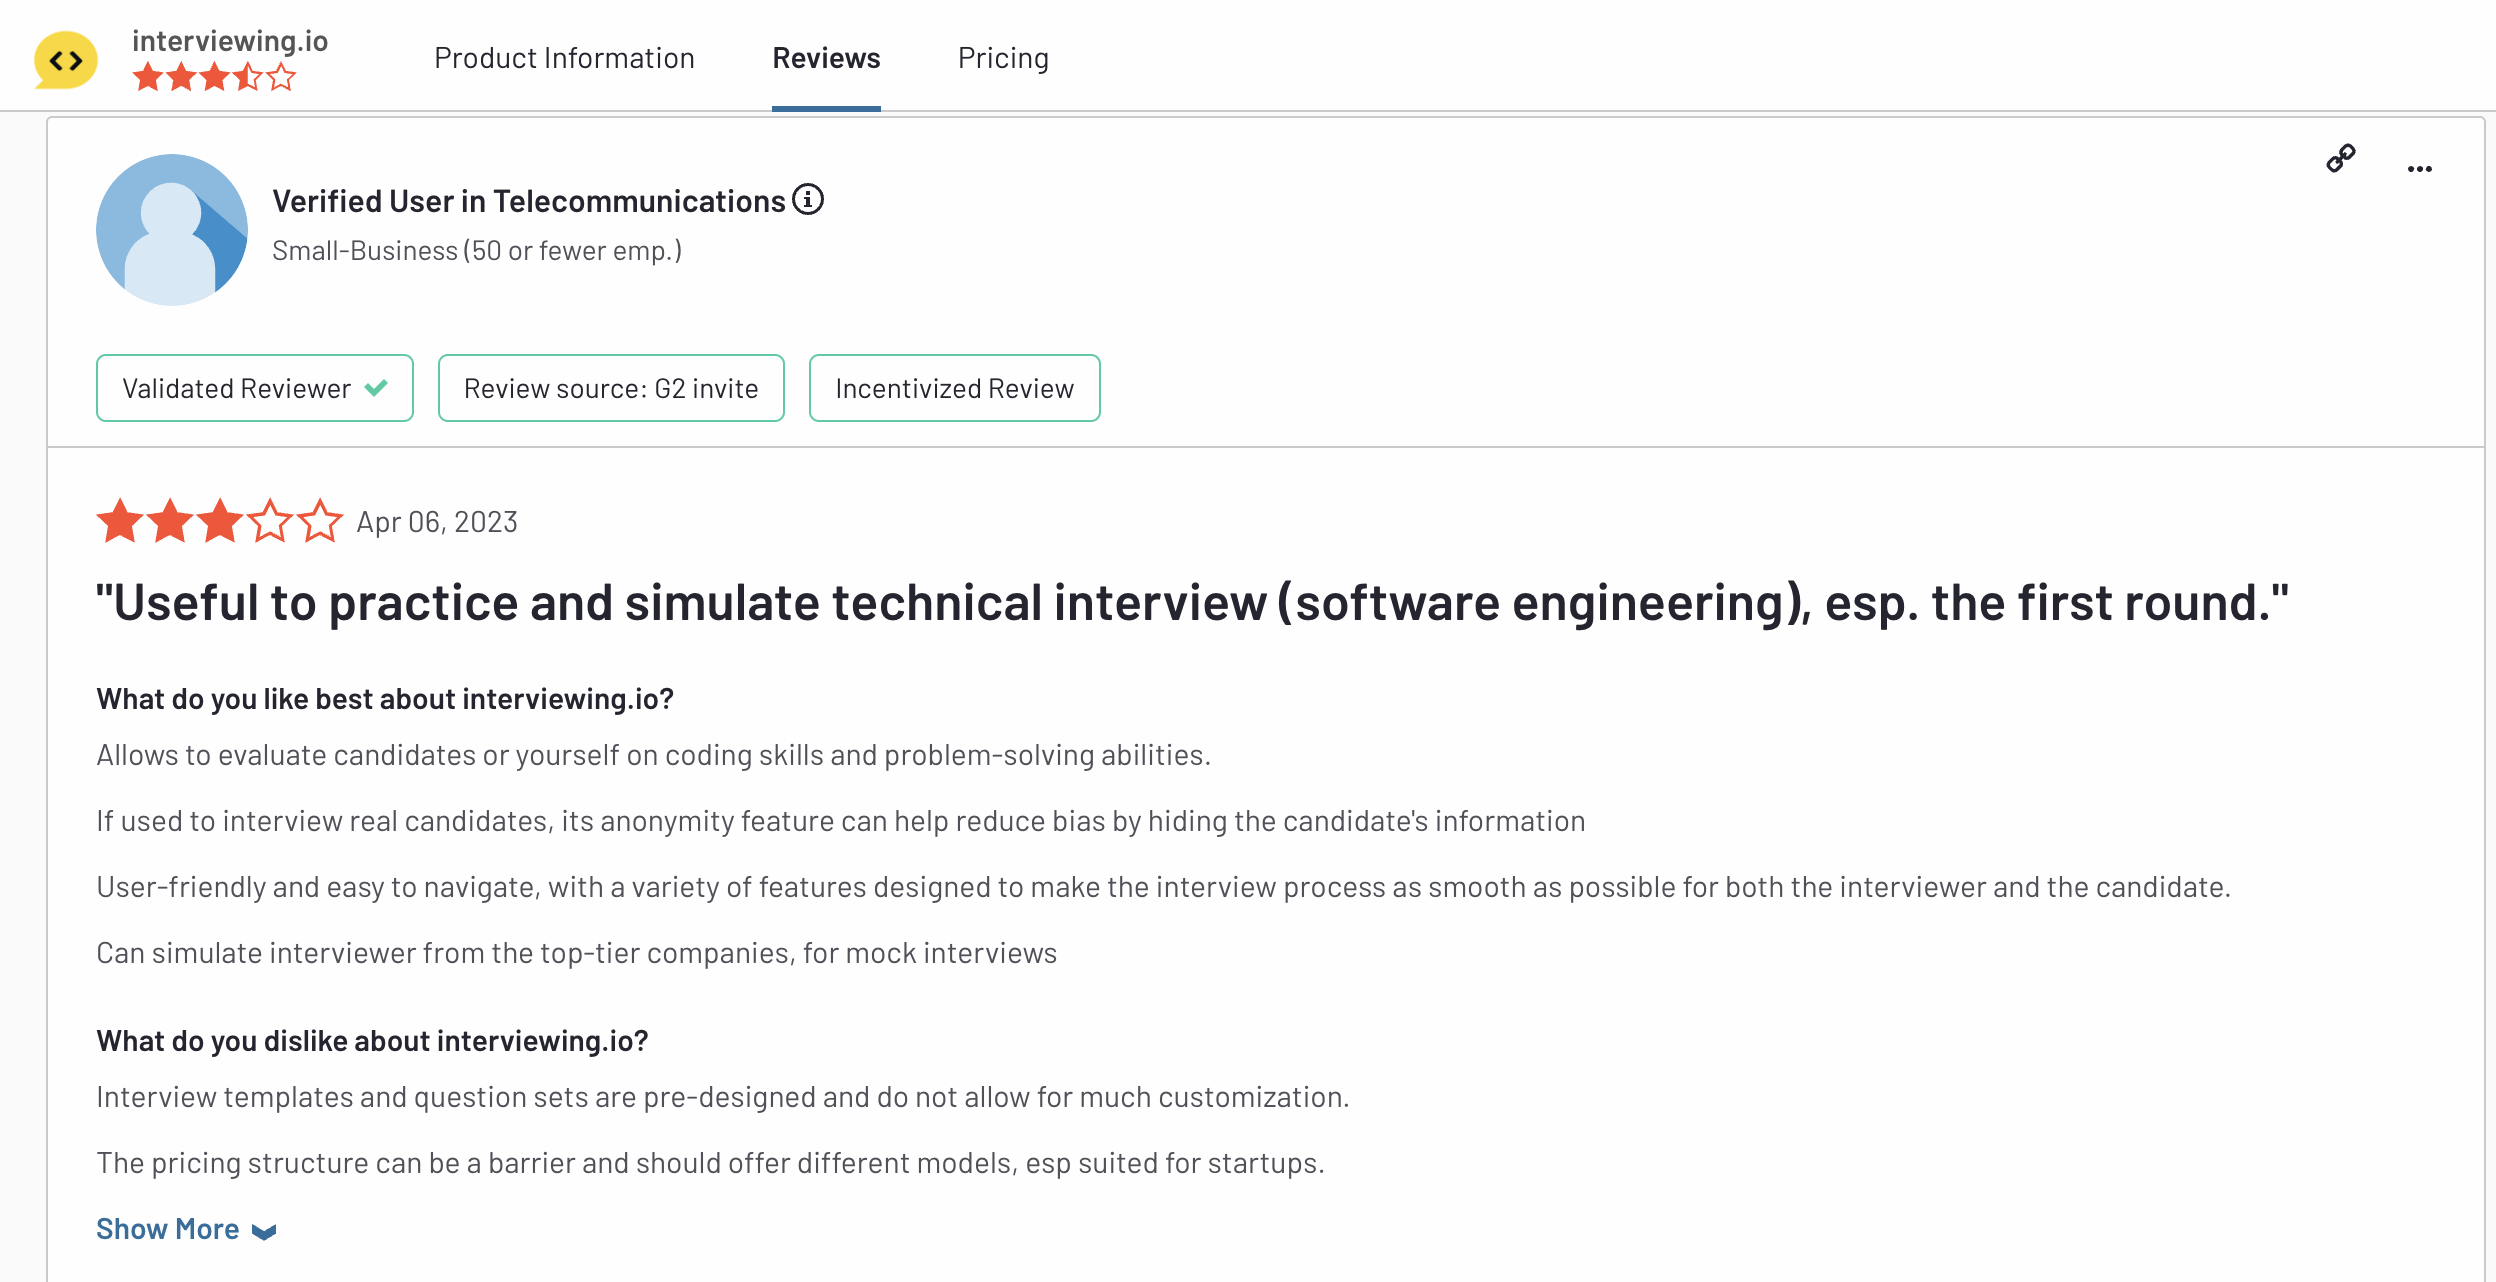Viewport: 2496px width, 1282px height.
Task: Click 'What do you dislike about interviewing.io?' heading
Action: (x=372, y=1041)
